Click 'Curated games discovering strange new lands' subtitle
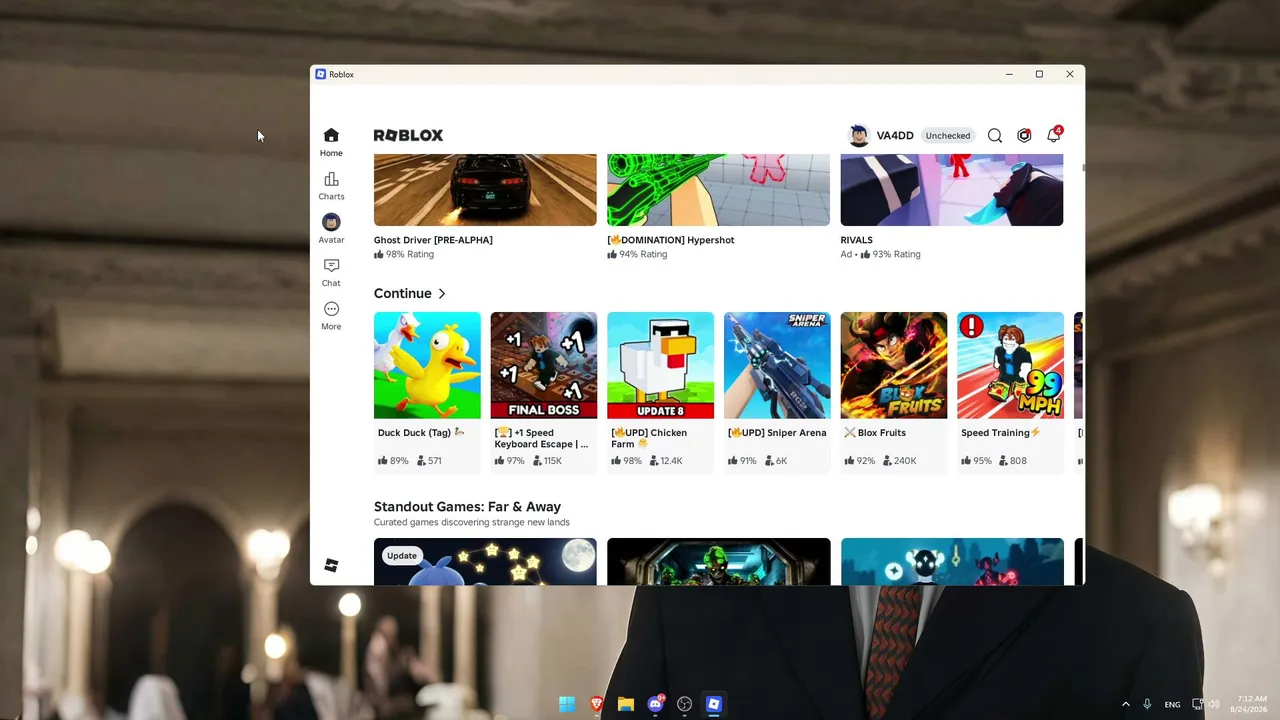The width and height of the screenshot is (1280, 720). (x=472, y=522)
